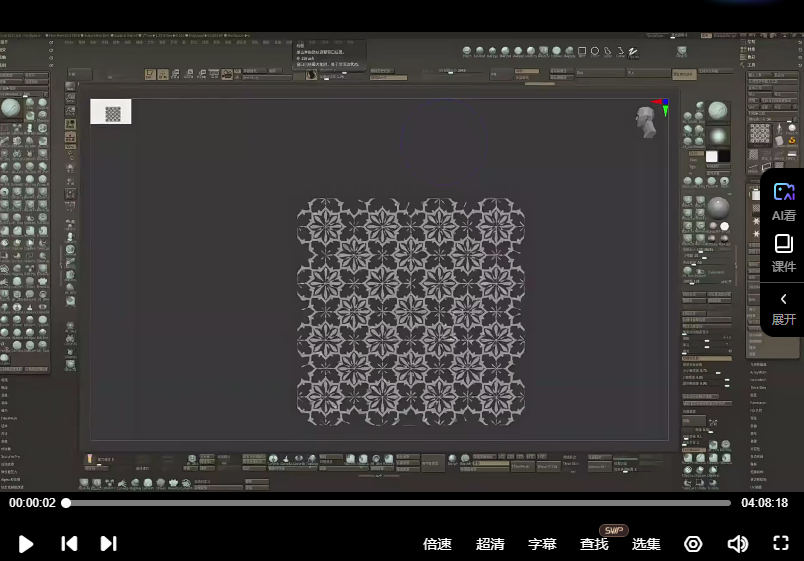Open the AI看 assistant panel
This screenshot has height=561, width=804.
784,201
